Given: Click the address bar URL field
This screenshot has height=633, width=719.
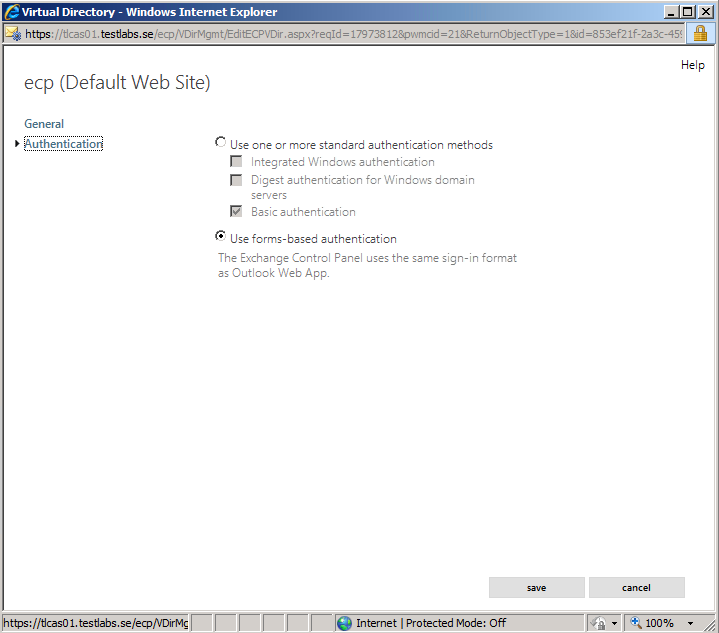Looking at the screenshot, I should (353, 34).
